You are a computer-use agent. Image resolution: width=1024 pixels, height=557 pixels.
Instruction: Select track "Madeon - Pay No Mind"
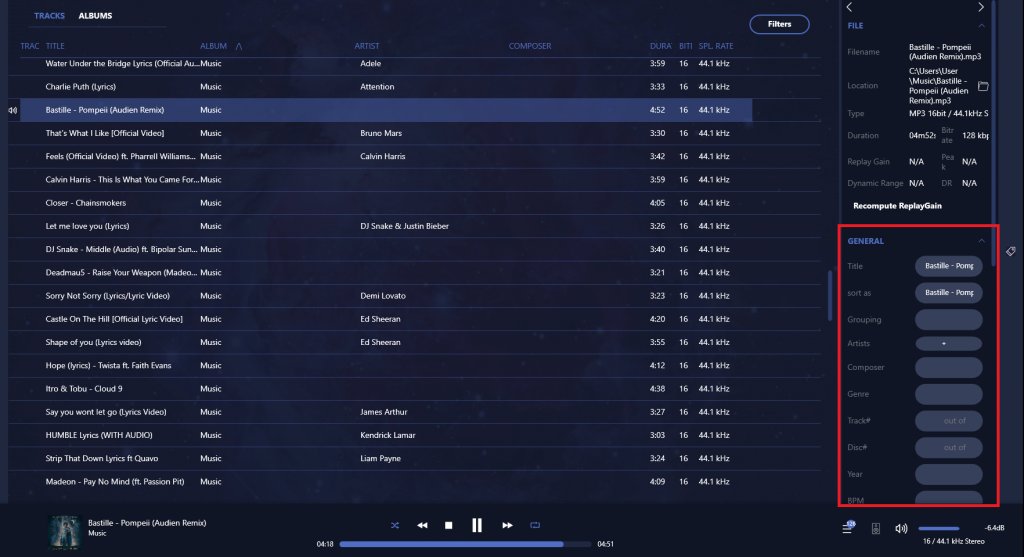tap(414, 482)
